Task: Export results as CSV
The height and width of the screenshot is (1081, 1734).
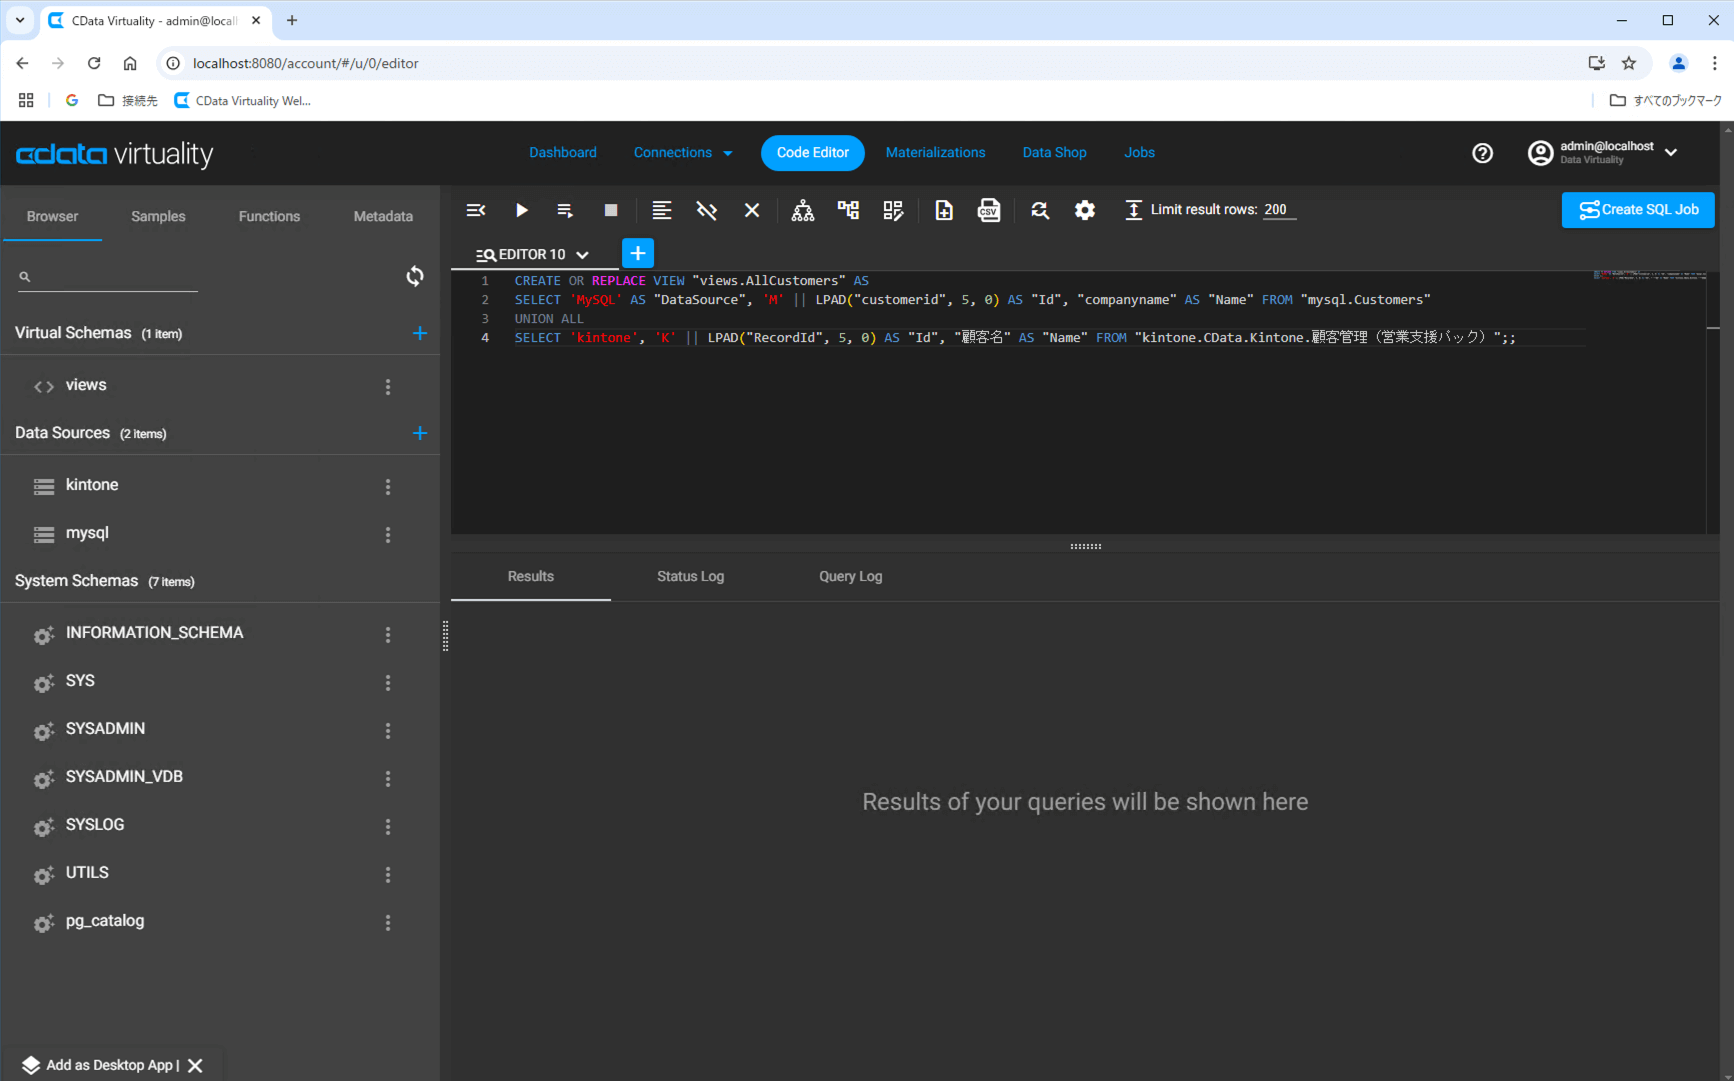Action: point(989,210)
